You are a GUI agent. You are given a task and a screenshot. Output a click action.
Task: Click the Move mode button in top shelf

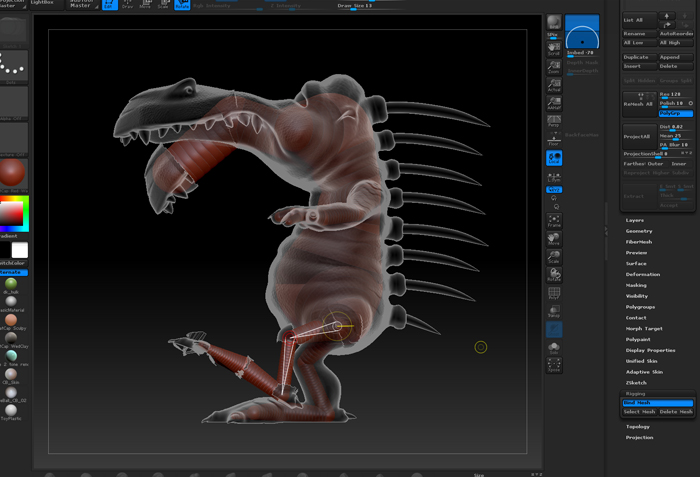(x=145, y=4)
